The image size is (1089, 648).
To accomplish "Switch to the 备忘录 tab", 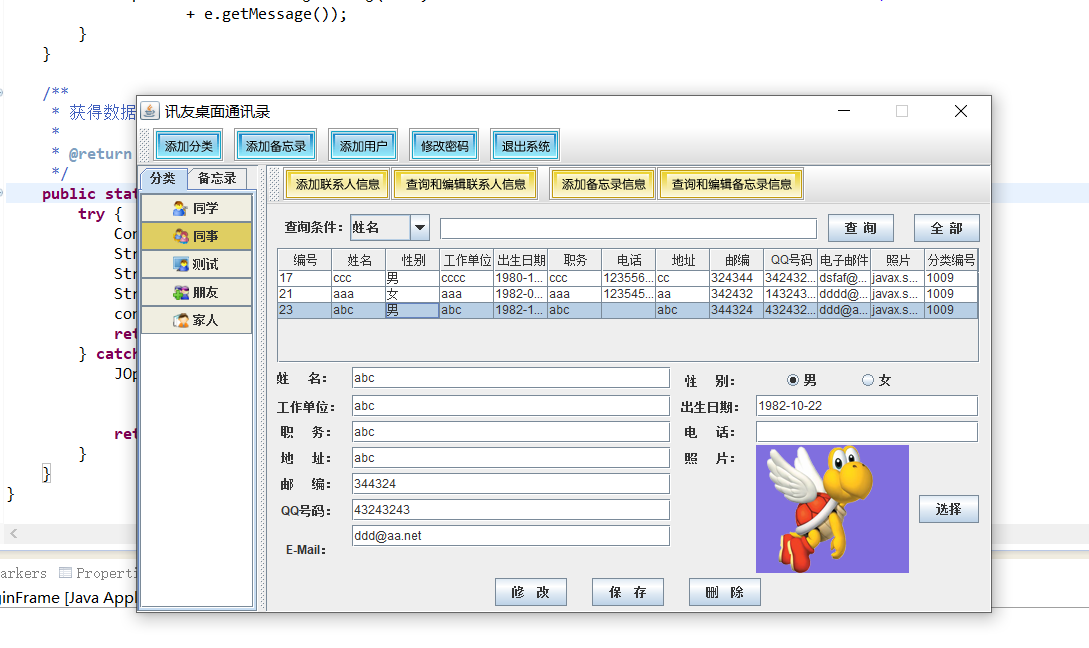I will [217, 179].
